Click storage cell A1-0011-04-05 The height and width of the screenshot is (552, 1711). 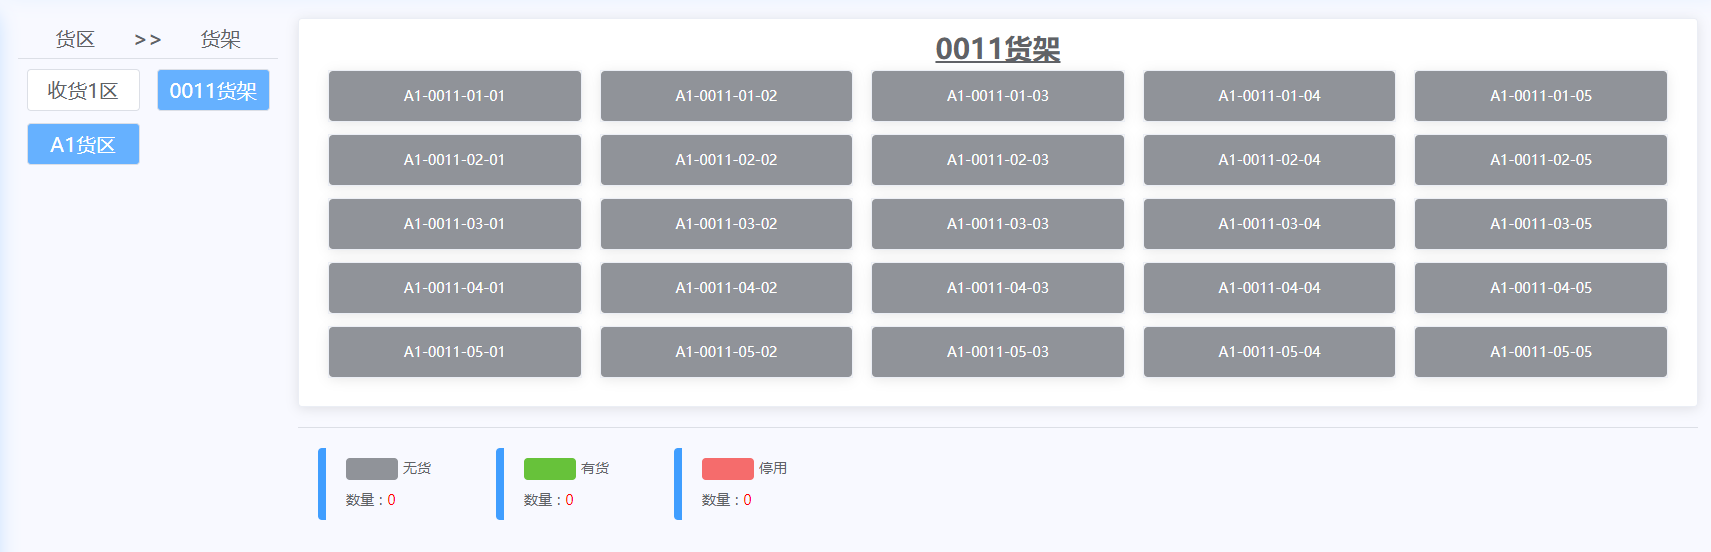pyautogui.click(x=1540, y=288)
